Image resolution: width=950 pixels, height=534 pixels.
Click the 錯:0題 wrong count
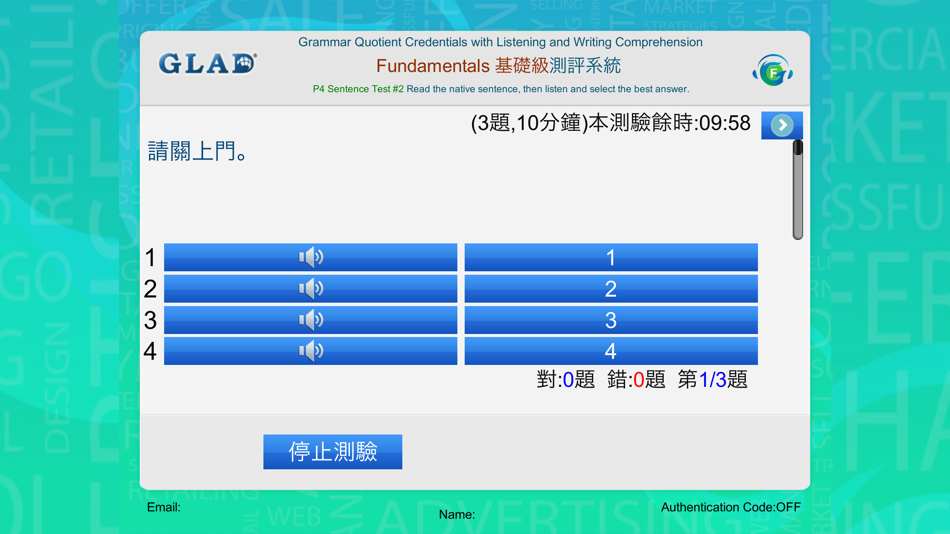pos(636,380)
